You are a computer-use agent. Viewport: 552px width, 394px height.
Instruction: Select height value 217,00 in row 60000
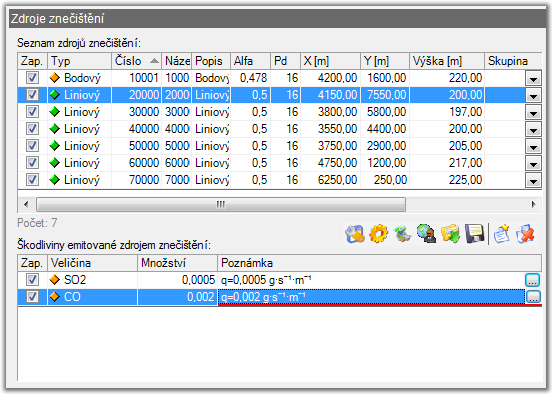pyautogui.click(x=447, y=163)
